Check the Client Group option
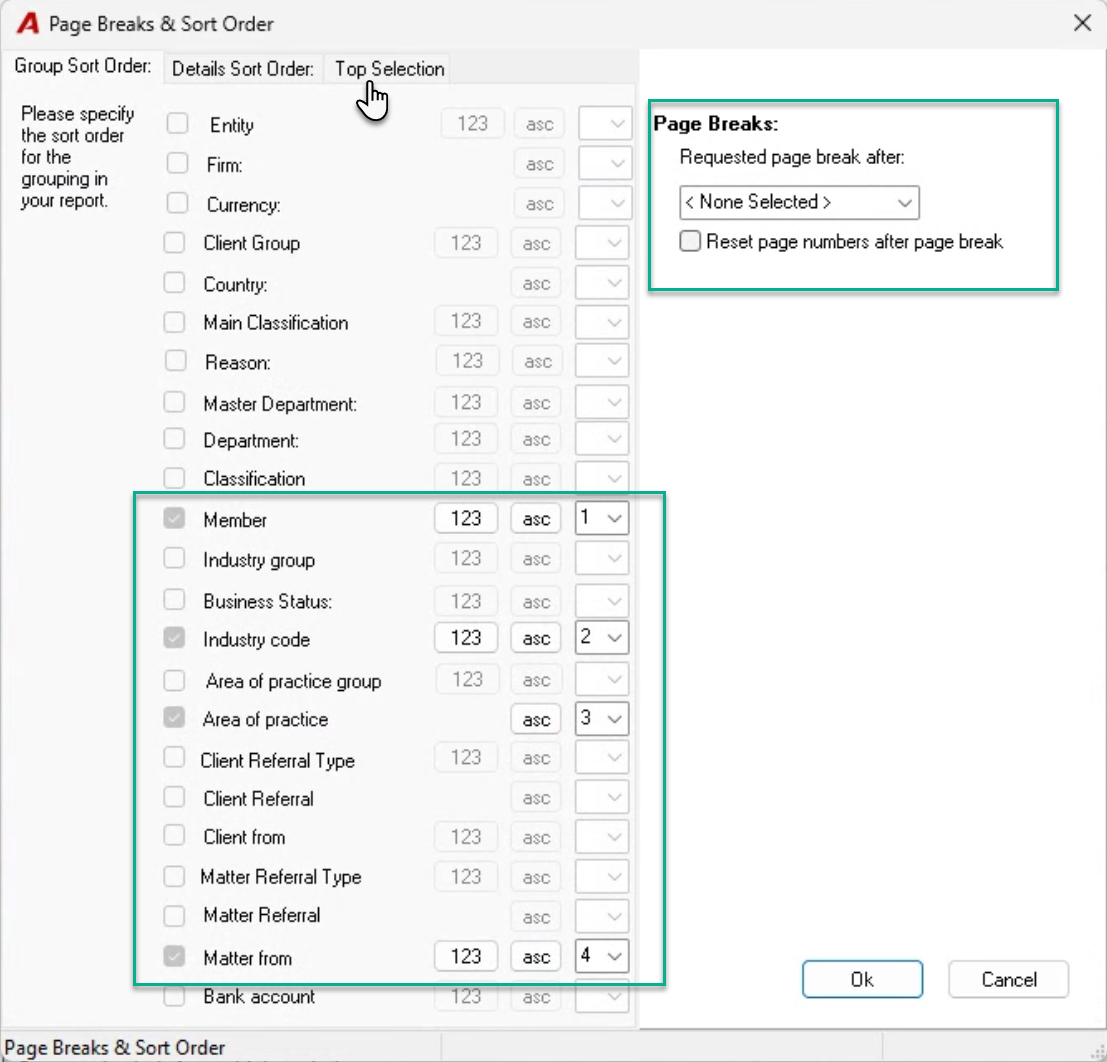Viewport: 1107px width, 1062px height. [174, 243]
